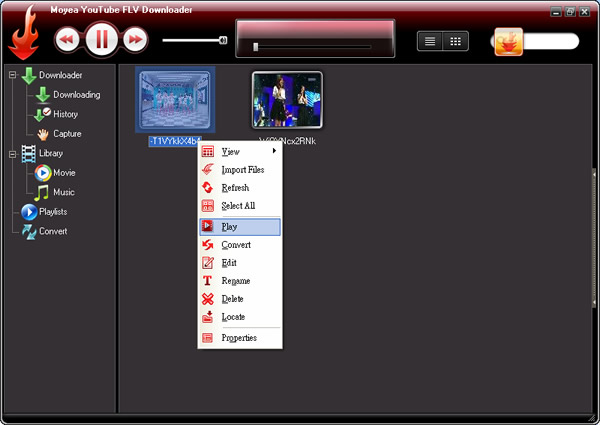The width and height of the screenshot is (600, 425).
Task: Click the -T1VYkkX4b4 file name label
Action: click(x=174, y=141)
